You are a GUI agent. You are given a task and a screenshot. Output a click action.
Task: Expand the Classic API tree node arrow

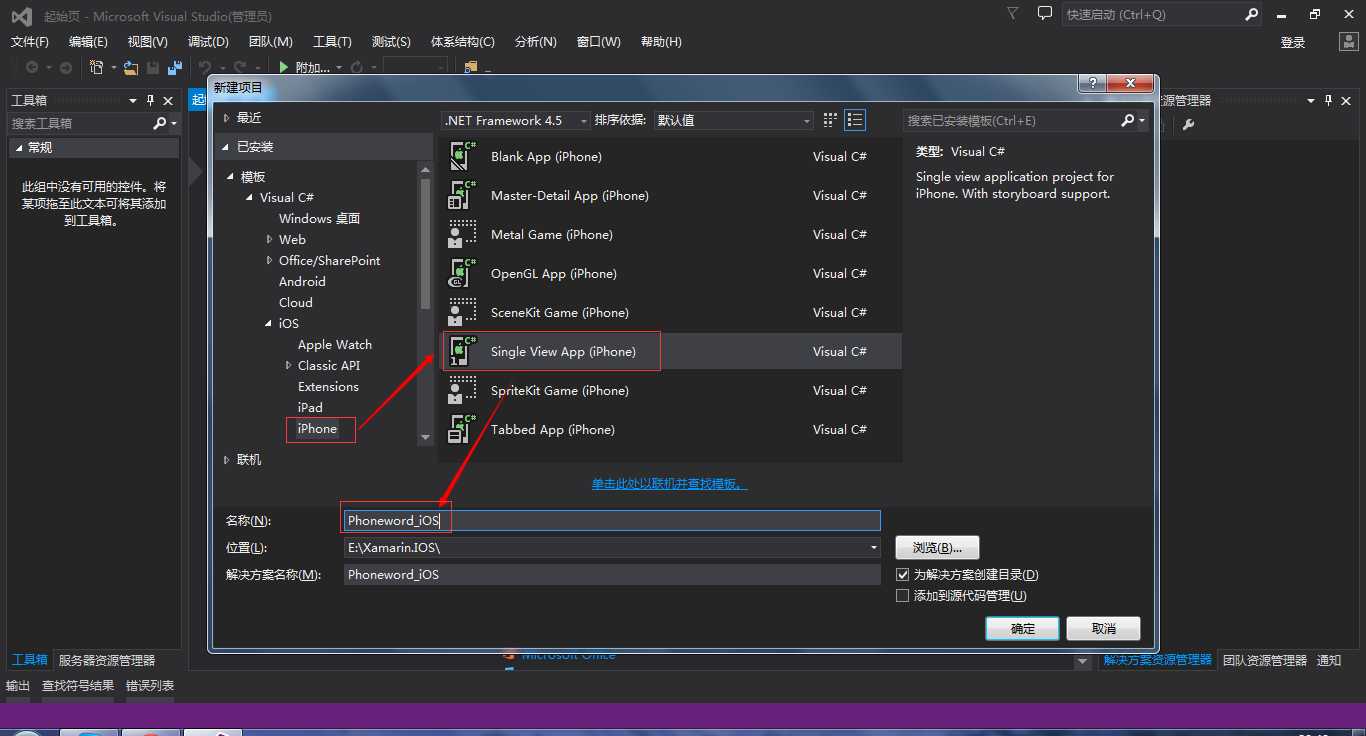[x=288, y=365]
